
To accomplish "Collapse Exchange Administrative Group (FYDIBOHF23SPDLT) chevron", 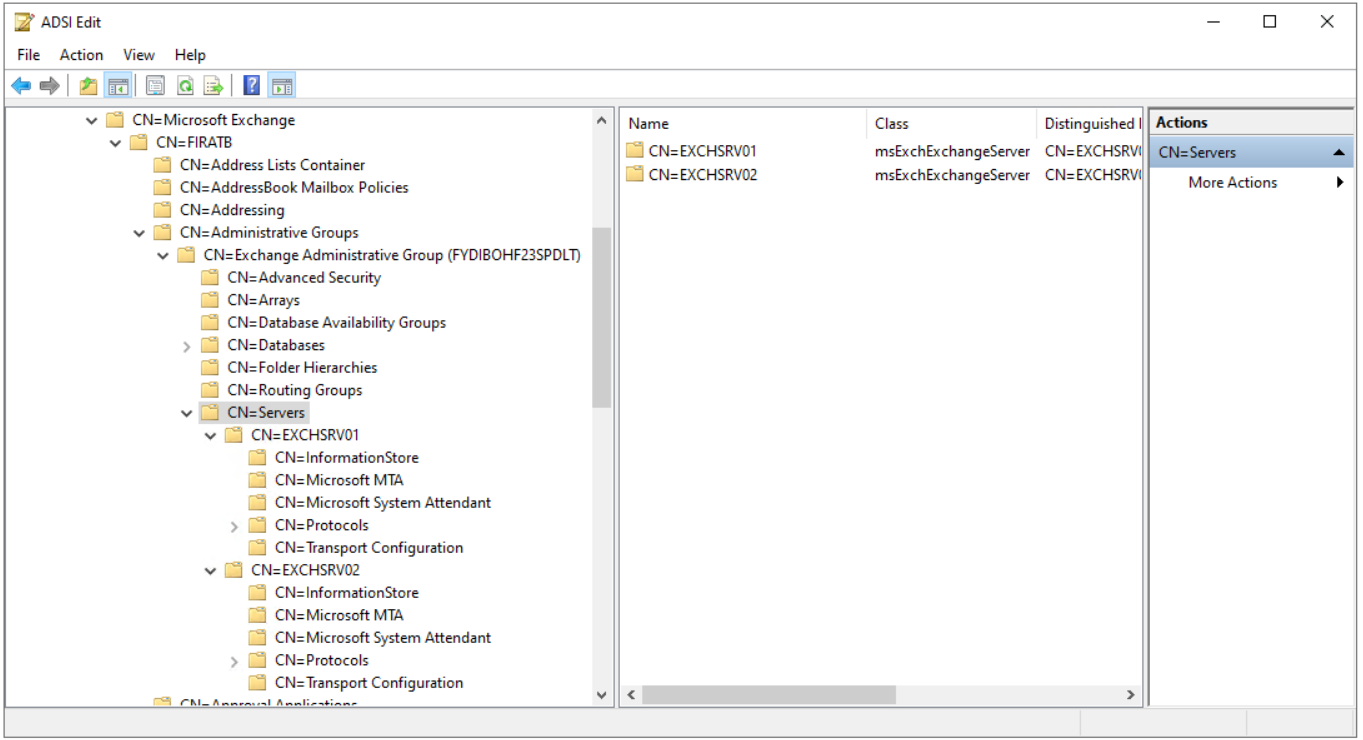I will 163,255.
